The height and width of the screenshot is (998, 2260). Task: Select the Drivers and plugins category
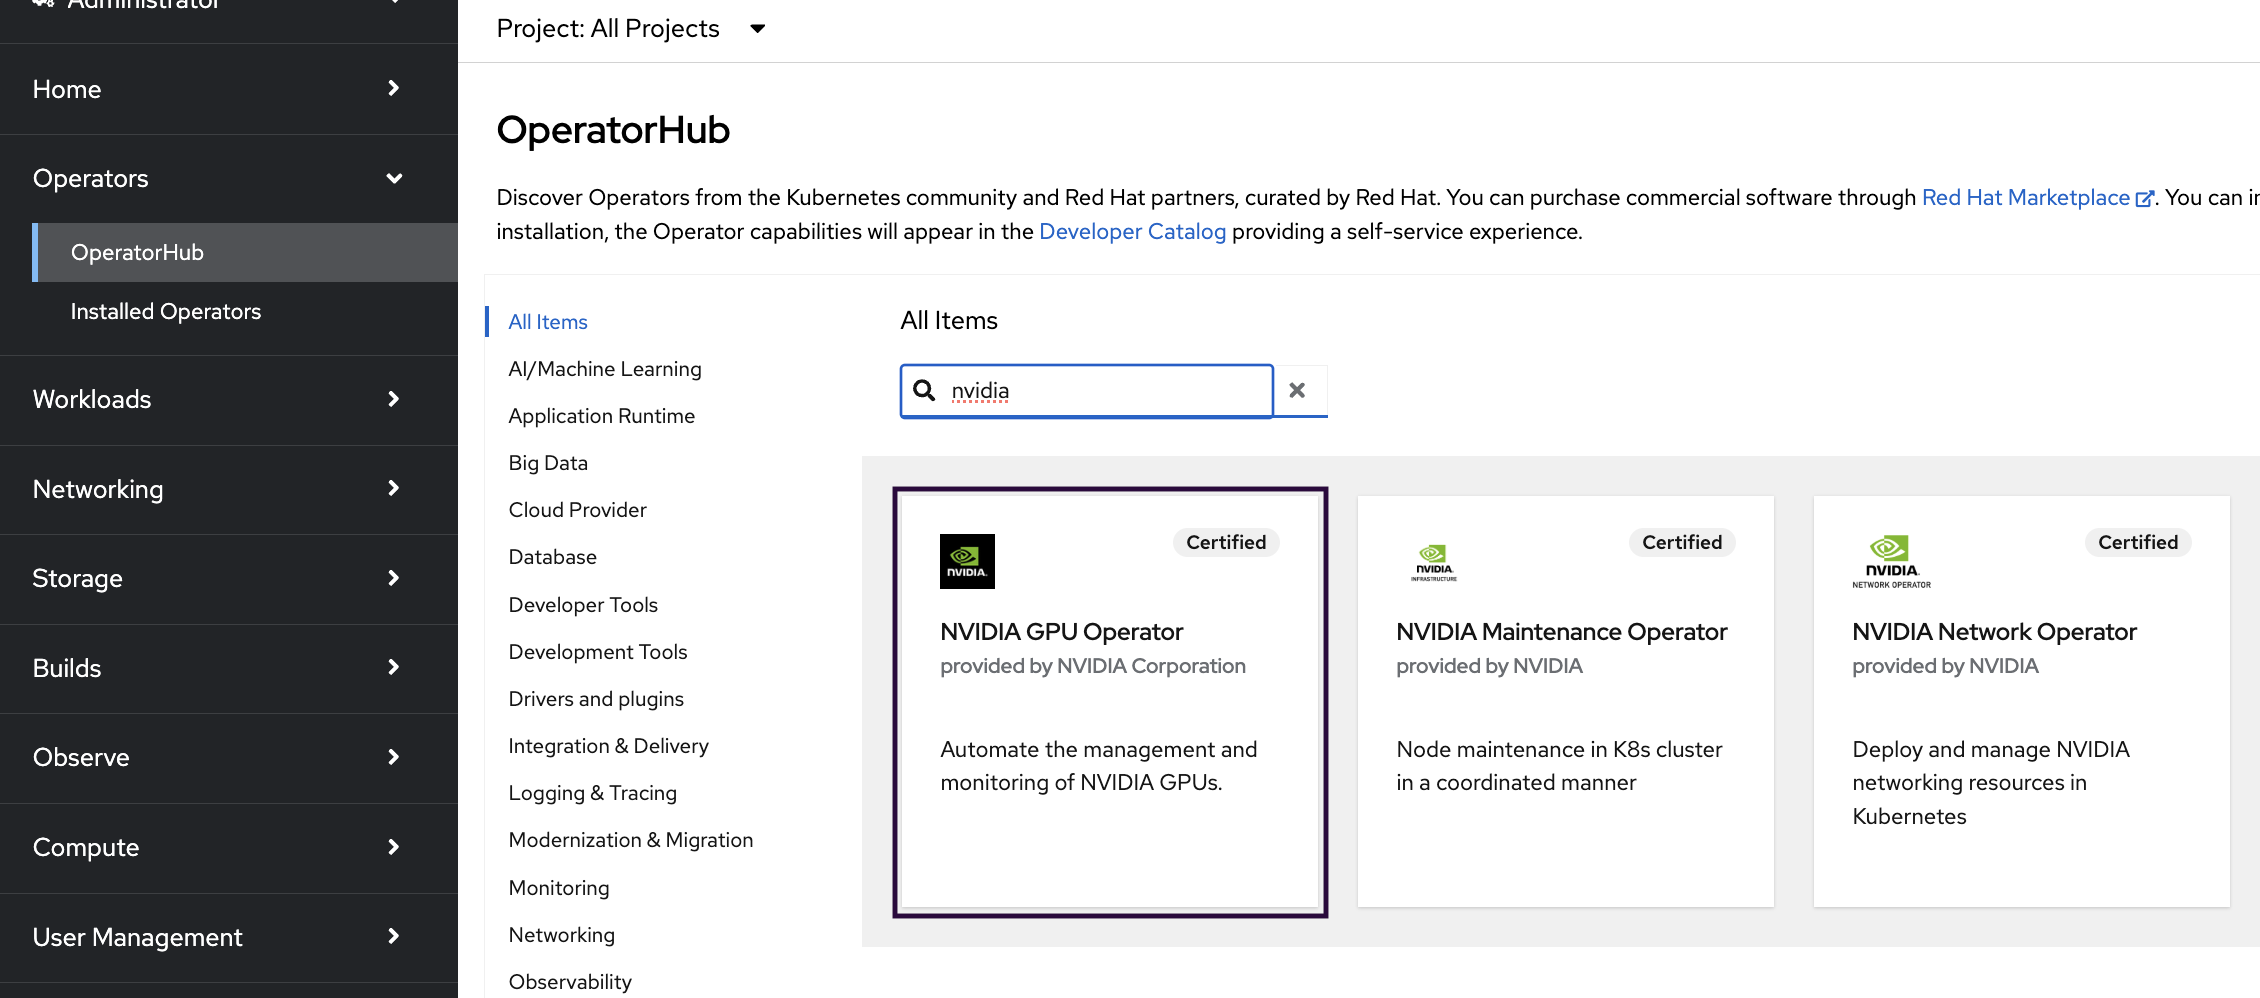[596, 699]
